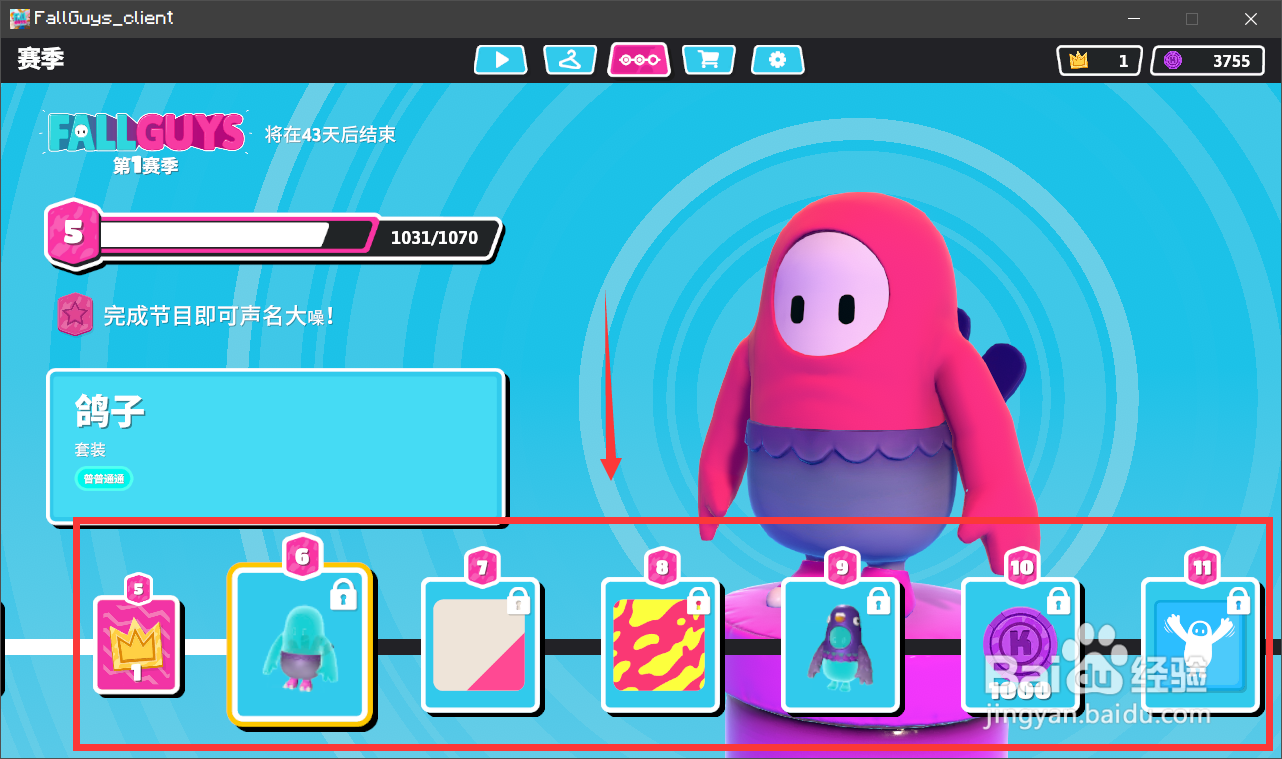The image size is (1282, 759).
Task: Open the Customize hanger tab
Action: tap(570, 60)
